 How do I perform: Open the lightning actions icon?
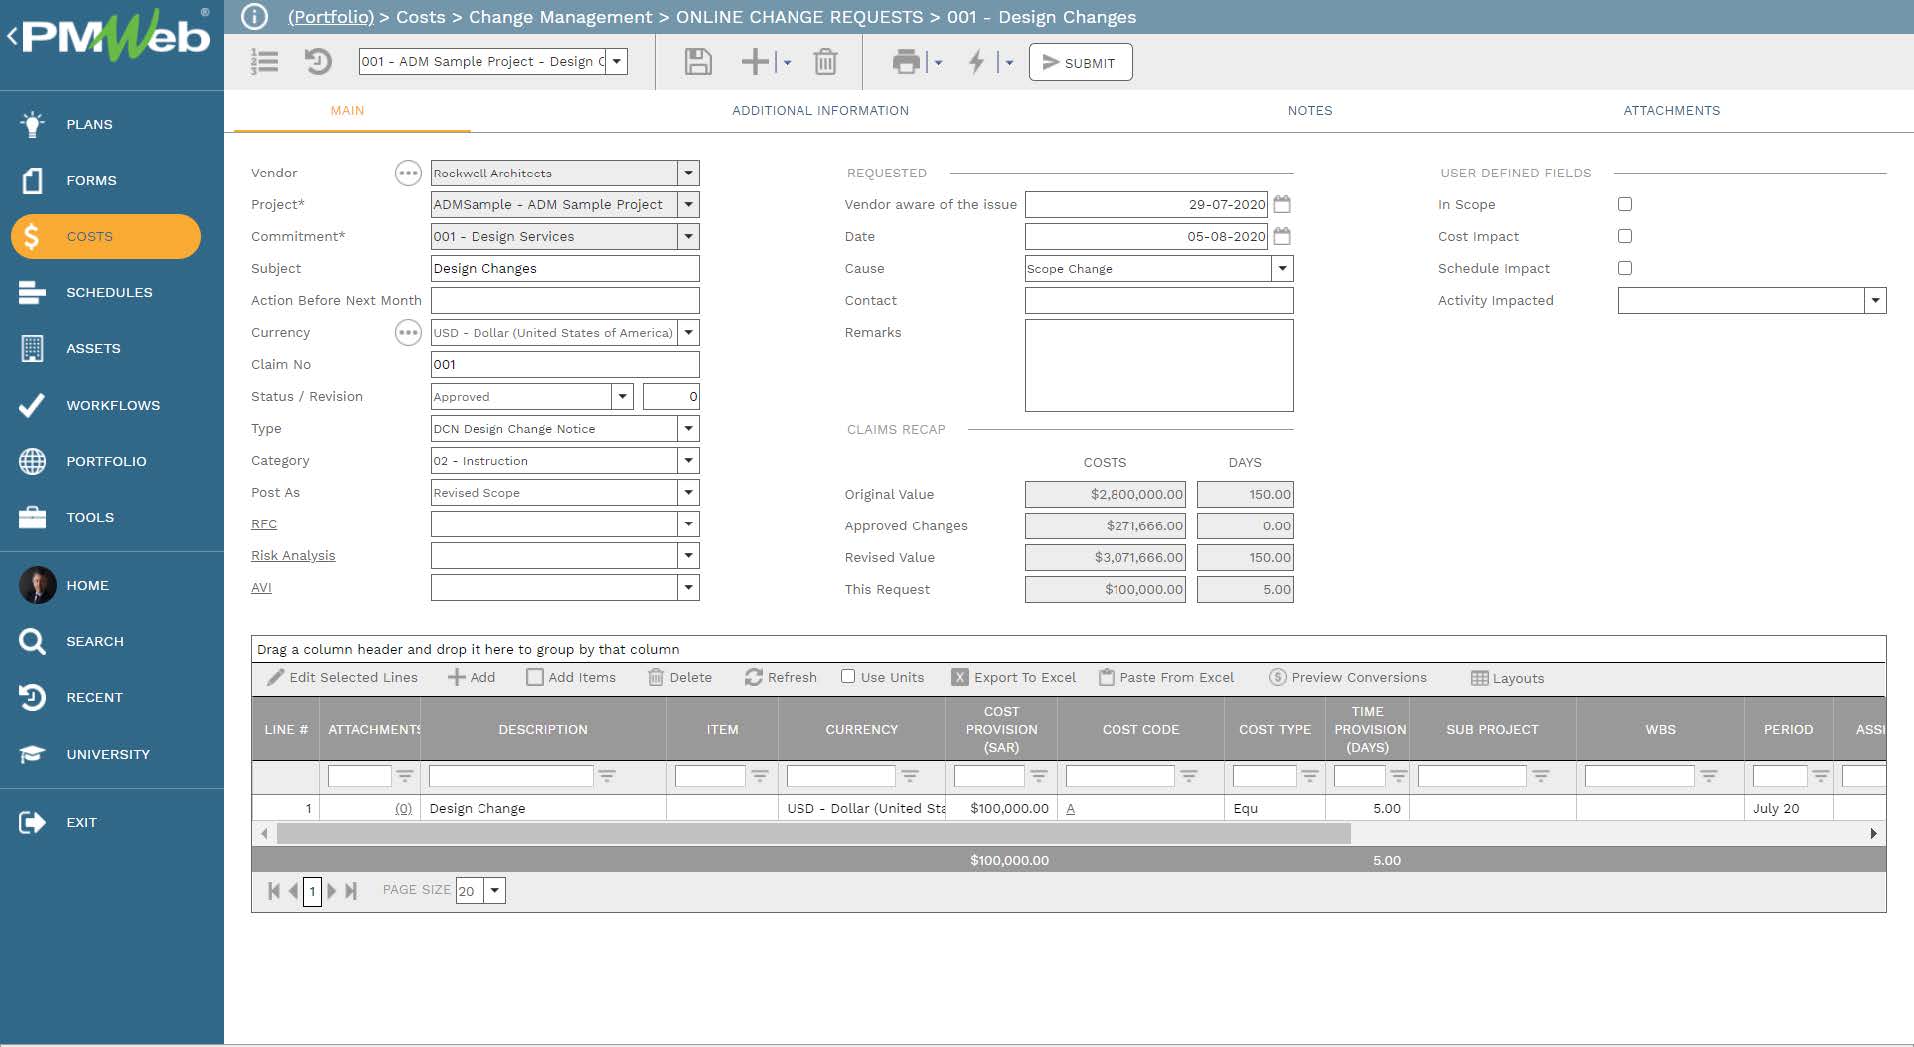[x=976, y=62]
